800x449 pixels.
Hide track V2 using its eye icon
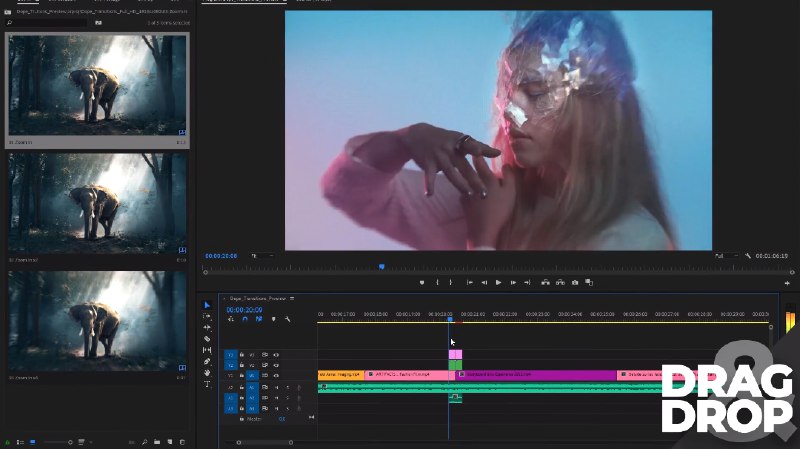(276, 365)
